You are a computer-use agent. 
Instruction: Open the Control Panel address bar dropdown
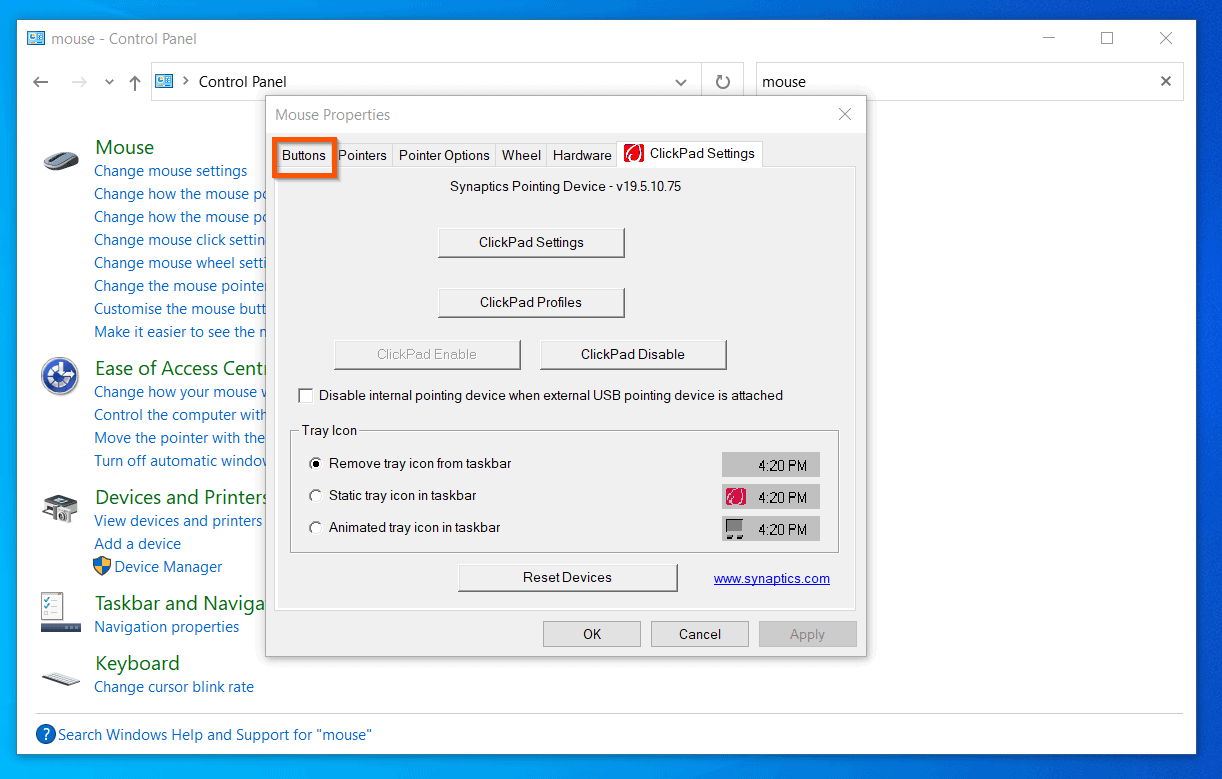click(x=681, y=81)
